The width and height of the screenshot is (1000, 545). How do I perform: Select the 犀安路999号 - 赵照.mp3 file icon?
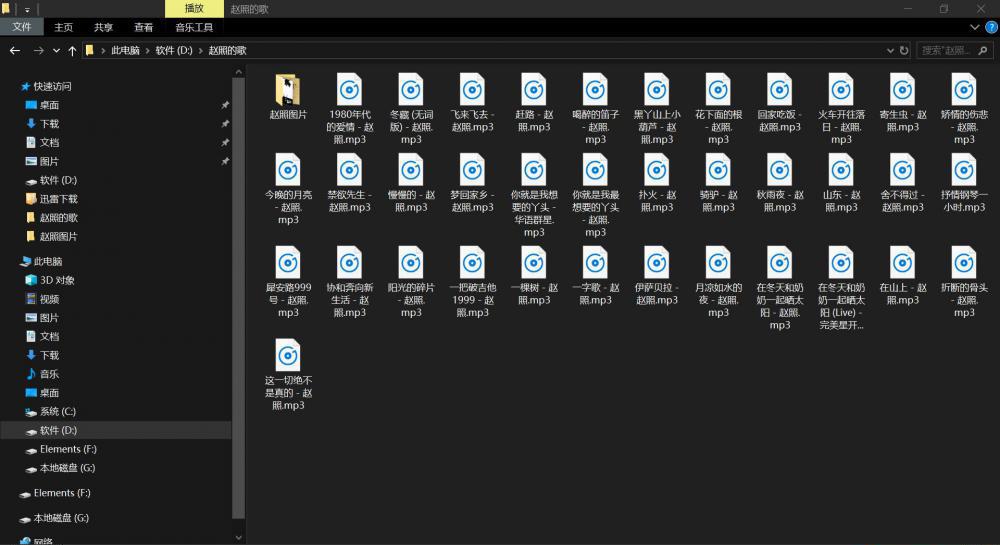(x=288, y=263)
